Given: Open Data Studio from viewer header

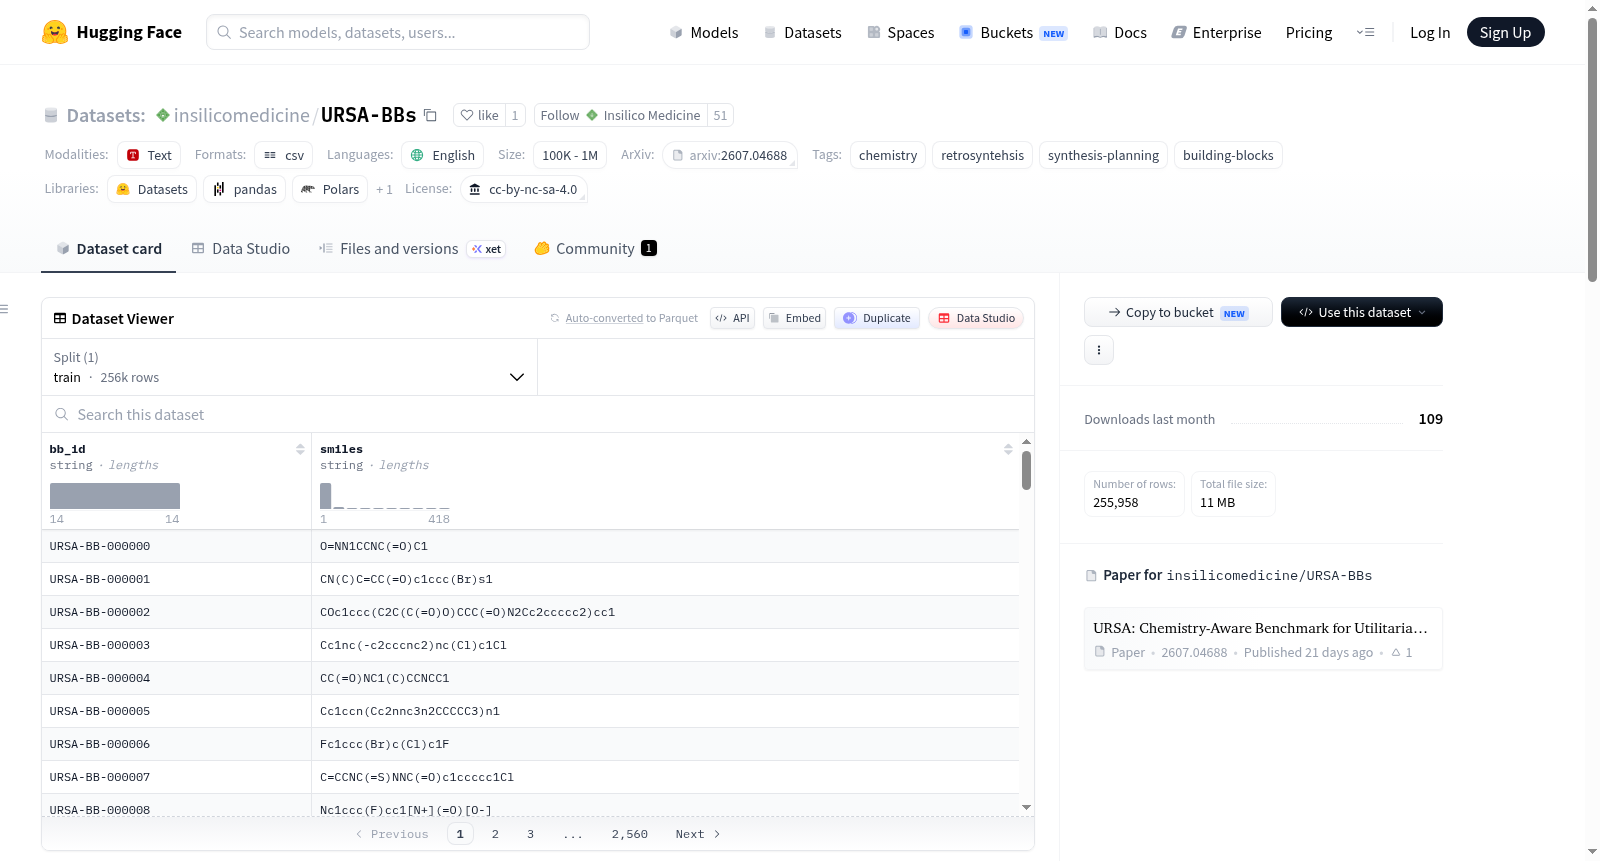Looking at the screenshot, I should point(976,318).
